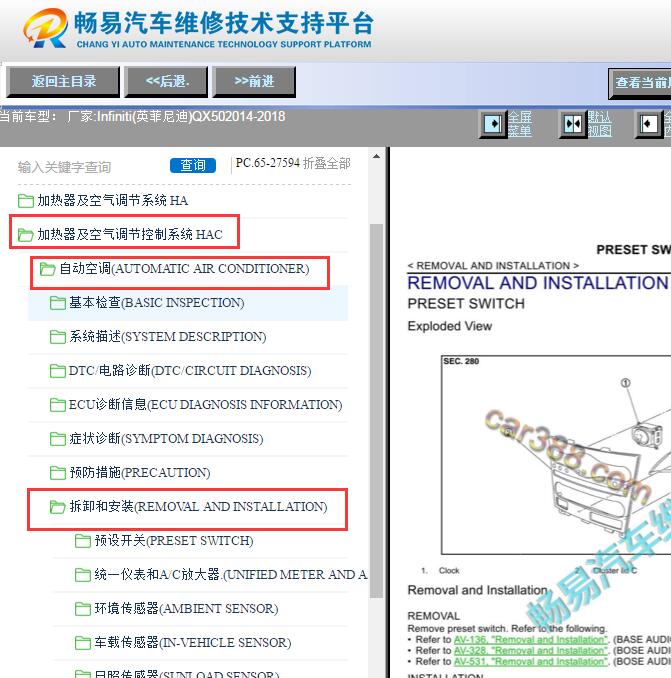Click the third layout icon at right edge

pyautogui.click(x=649, y=124)
